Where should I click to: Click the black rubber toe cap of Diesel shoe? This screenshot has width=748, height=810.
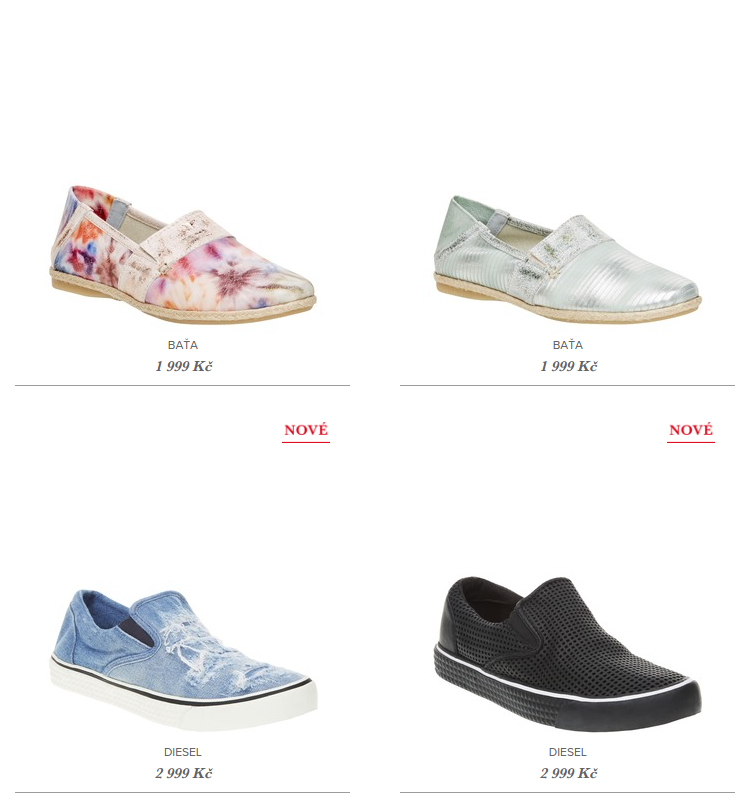672,703
